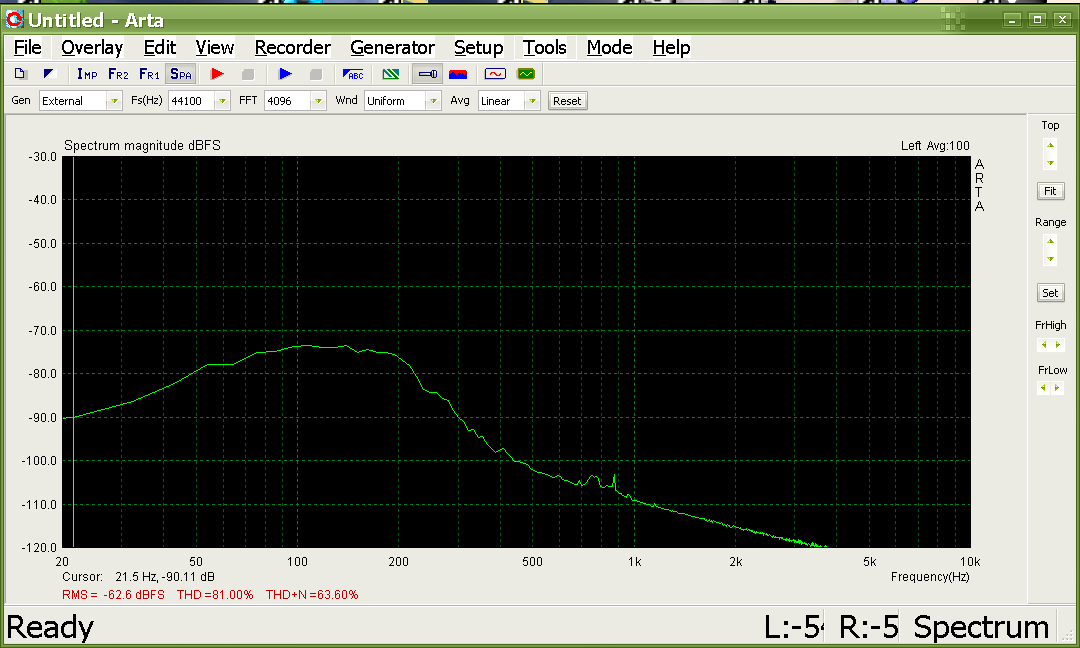Image resolution: width=1080 pixels, height=648 pixels.
Task: Open the Overlay menu
Action: pyautogui.click(x=92, y=48)
